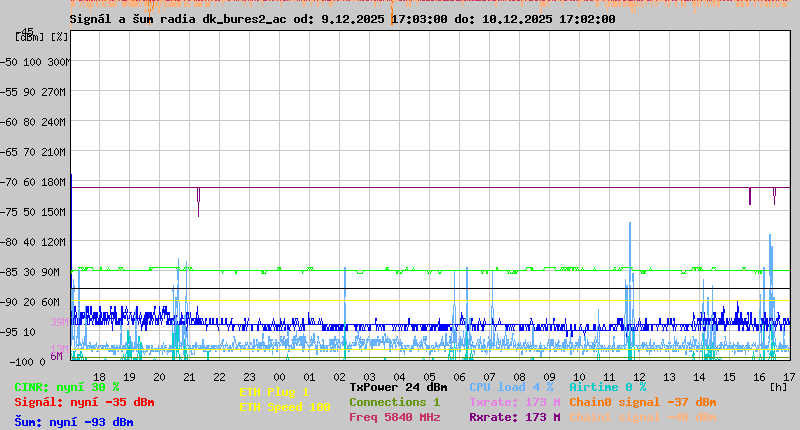Click the '00' hour tick label
Screen dimensions: 800x430
coord(279,377)
